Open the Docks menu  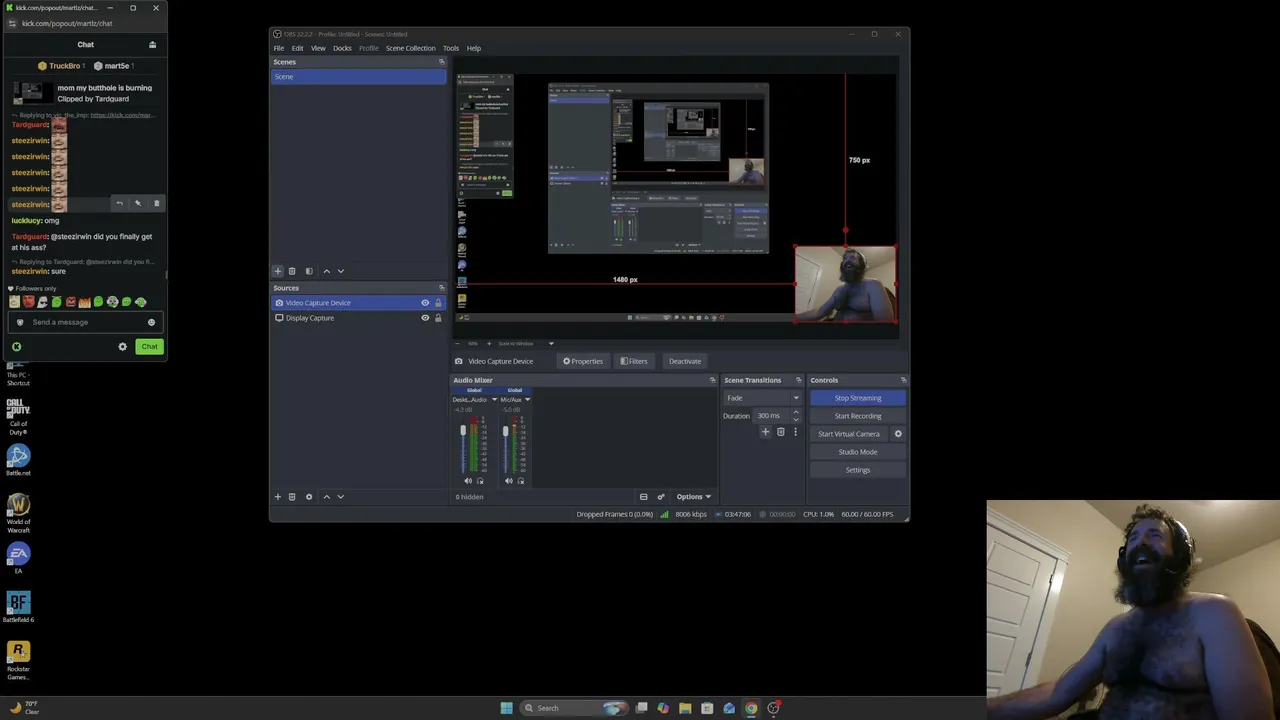342,48
